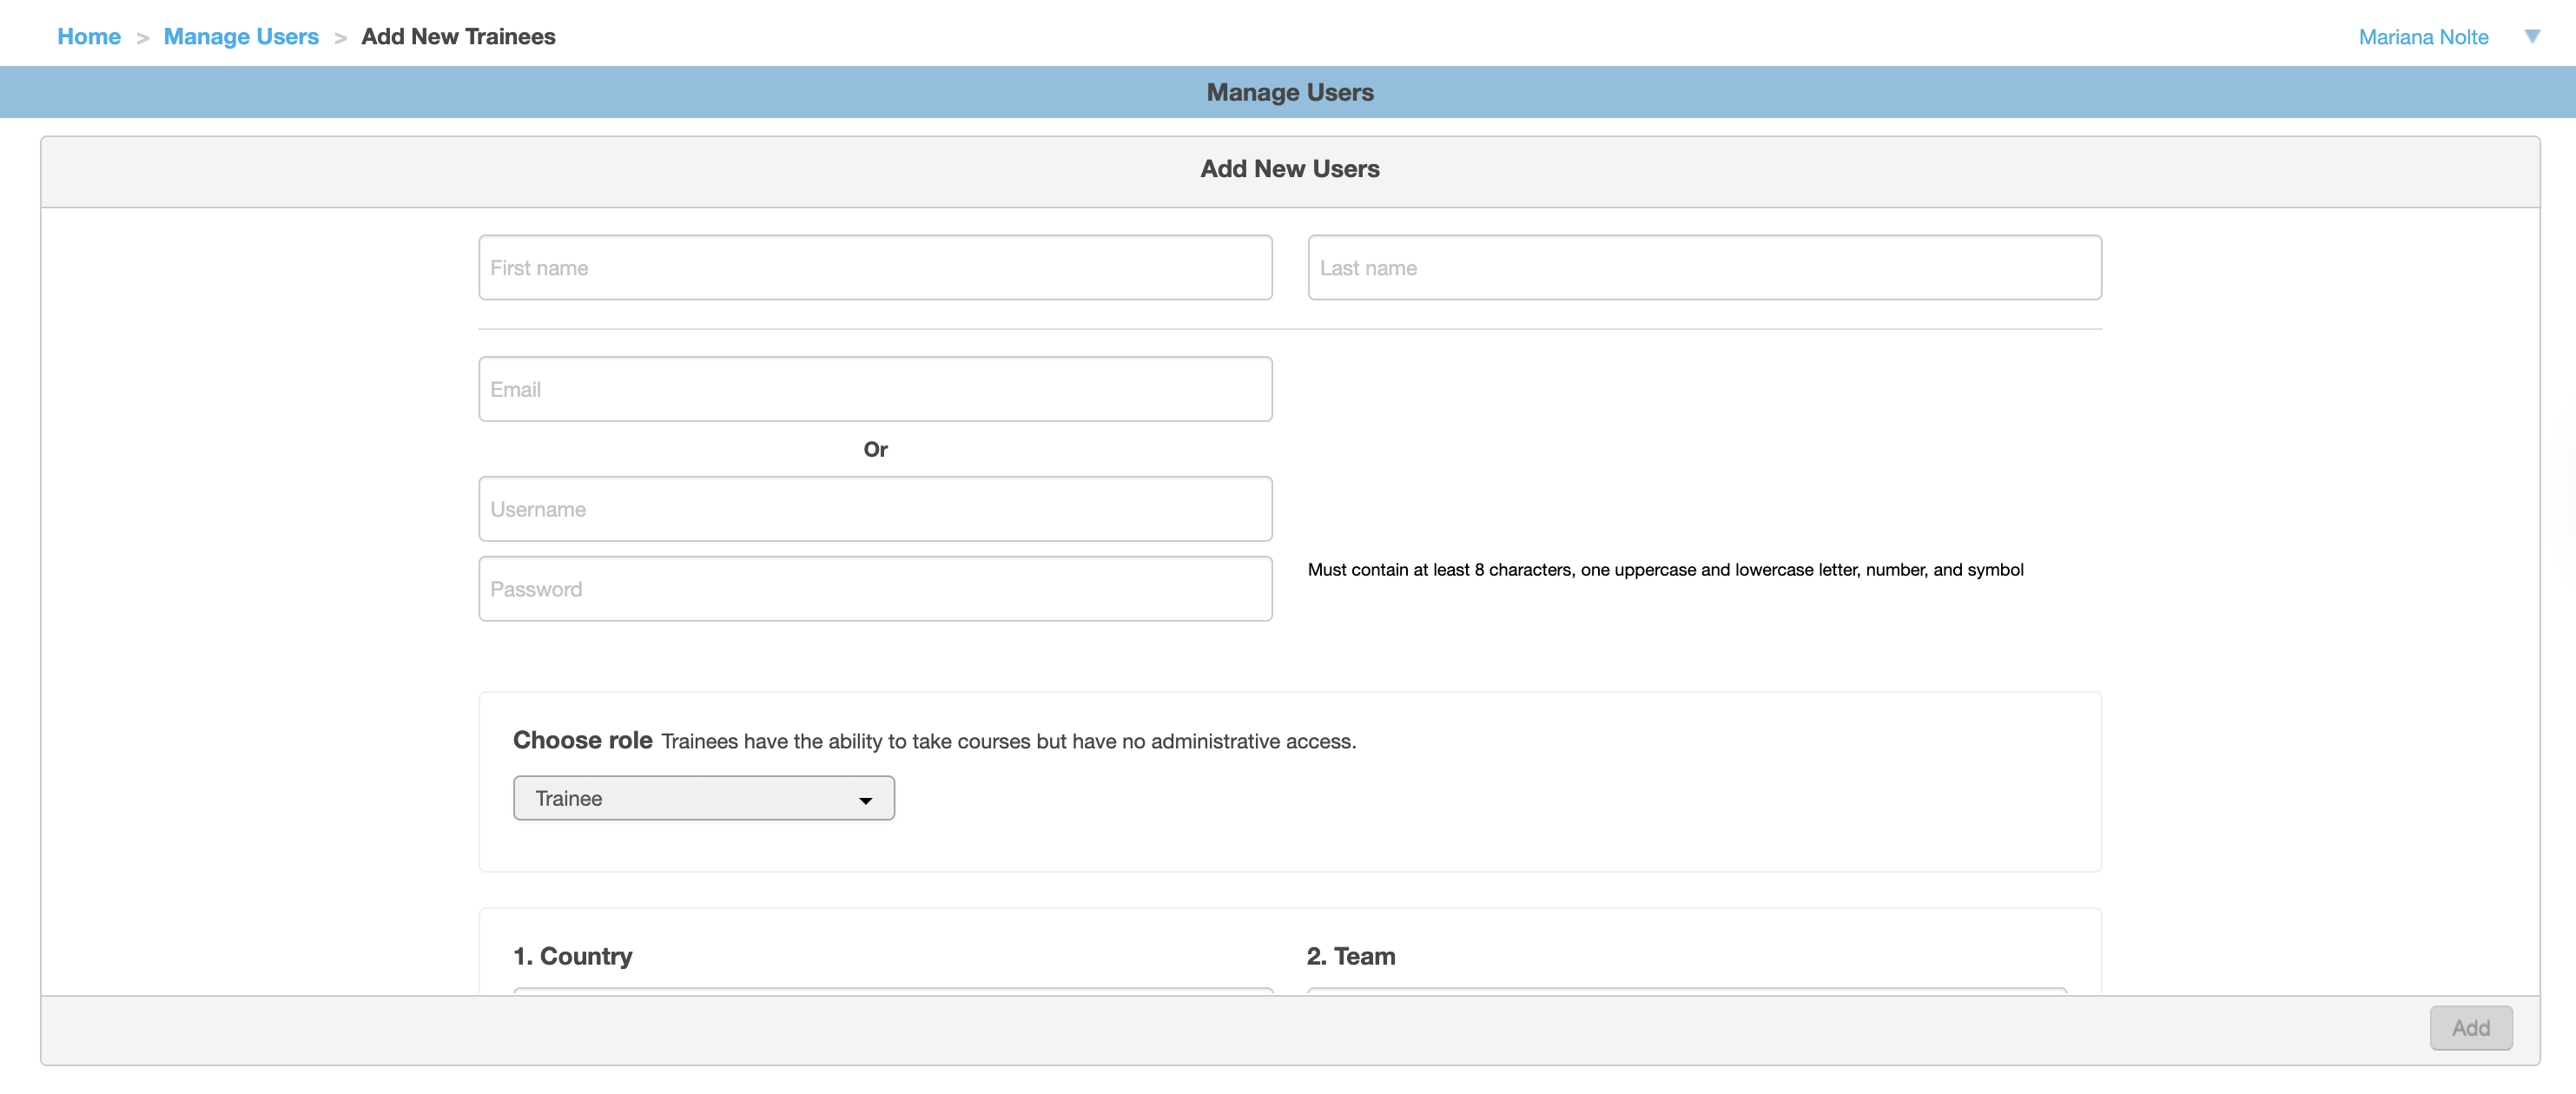This screenshot has height=1094, width=2576.
Task: Open Manage Users breadcrumb link
Action: pyautogui.click(x=241, y=37)
